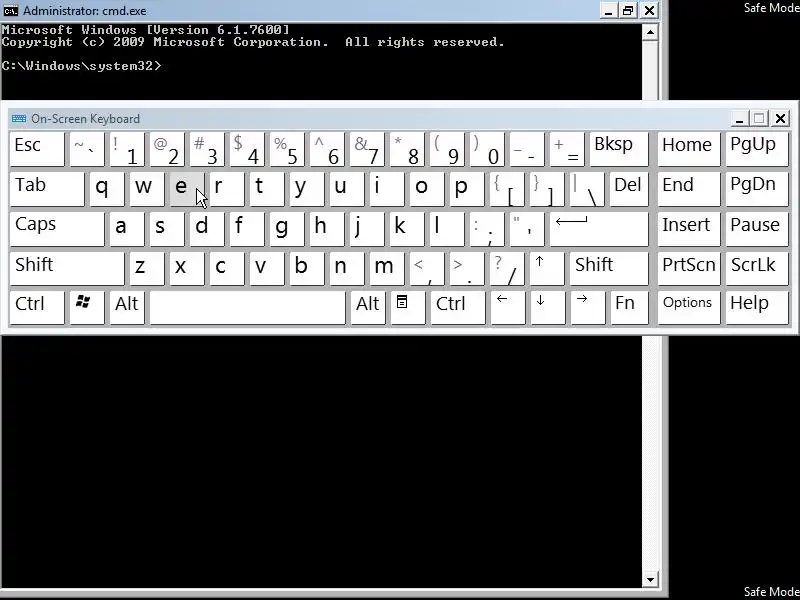Click the letter a key

127,229
